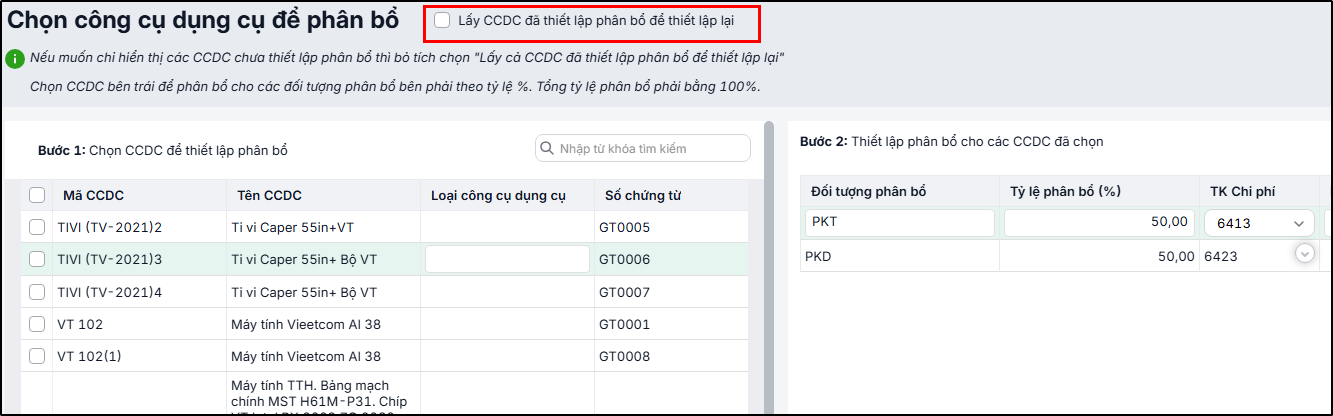This screenshot has width=1333, height=416.
Task: Tick the checkbox for TIVI (TV-2021)4
Action: tap(37, 292)
